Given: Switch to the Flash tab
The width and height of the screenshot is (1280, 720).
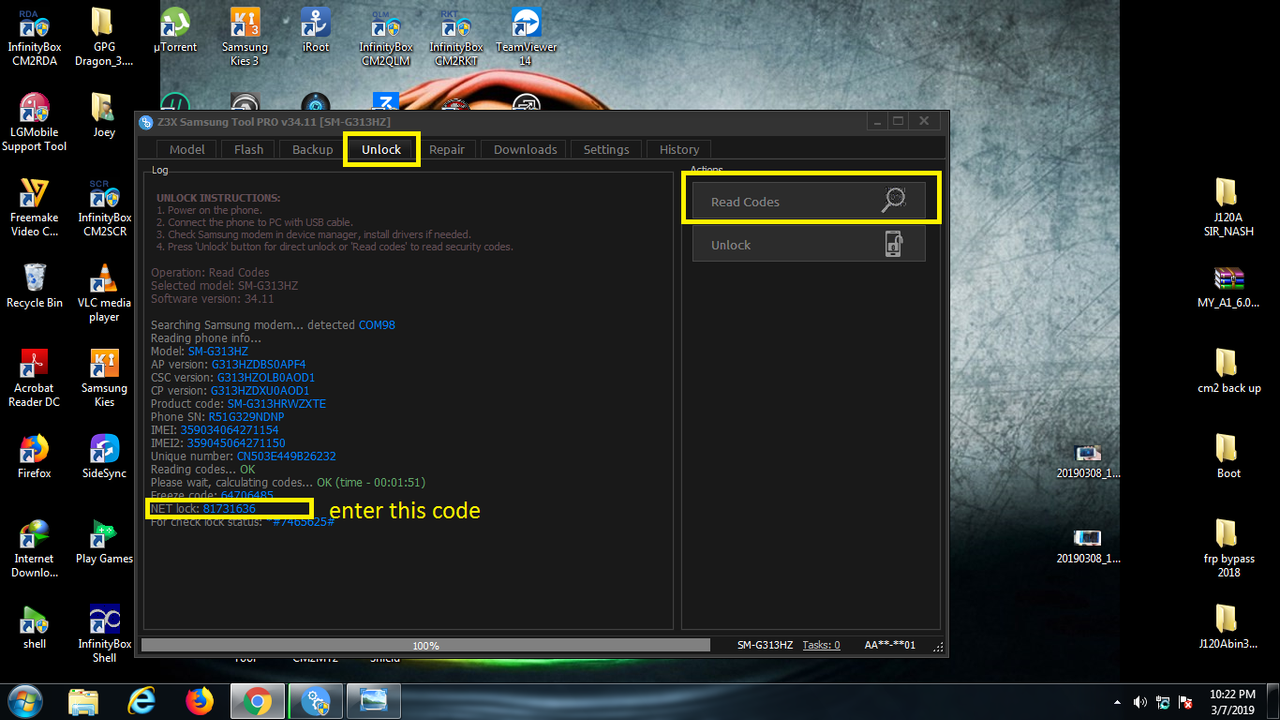Looking at the screenshot, I should (248, 149).
